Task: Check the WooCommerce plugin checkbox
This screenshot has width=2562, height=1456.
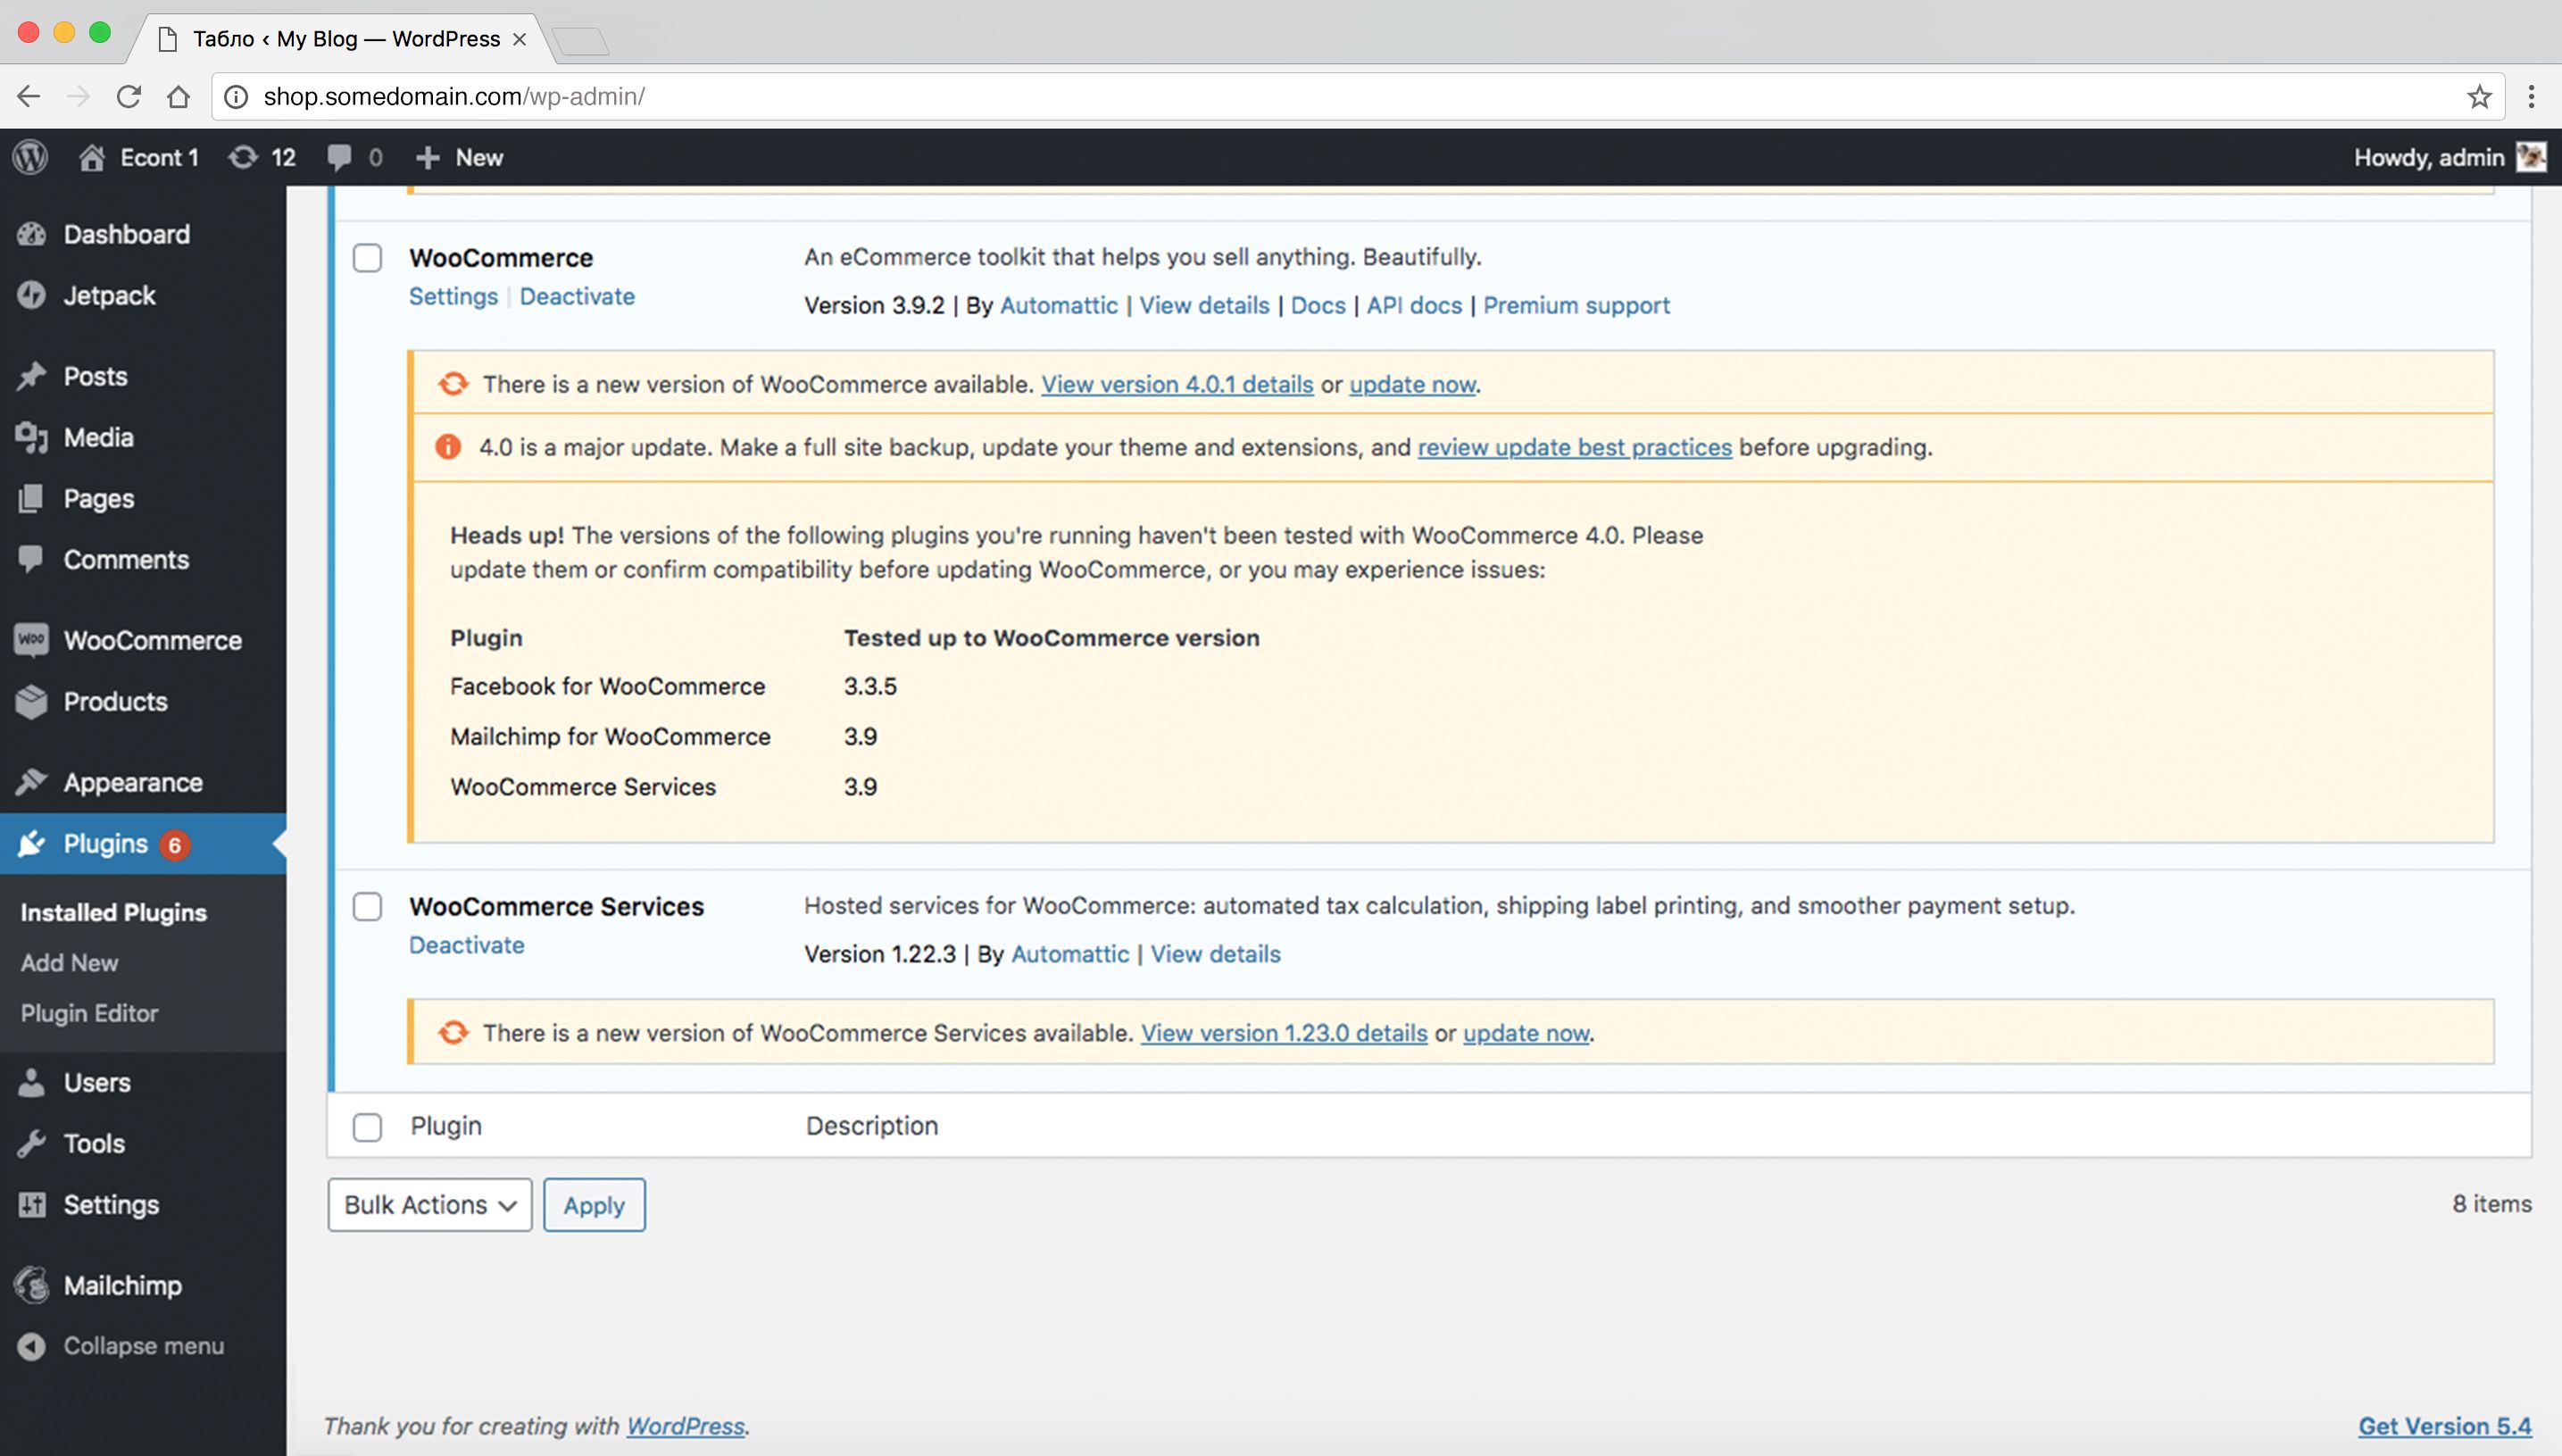Action: point(367,258)
